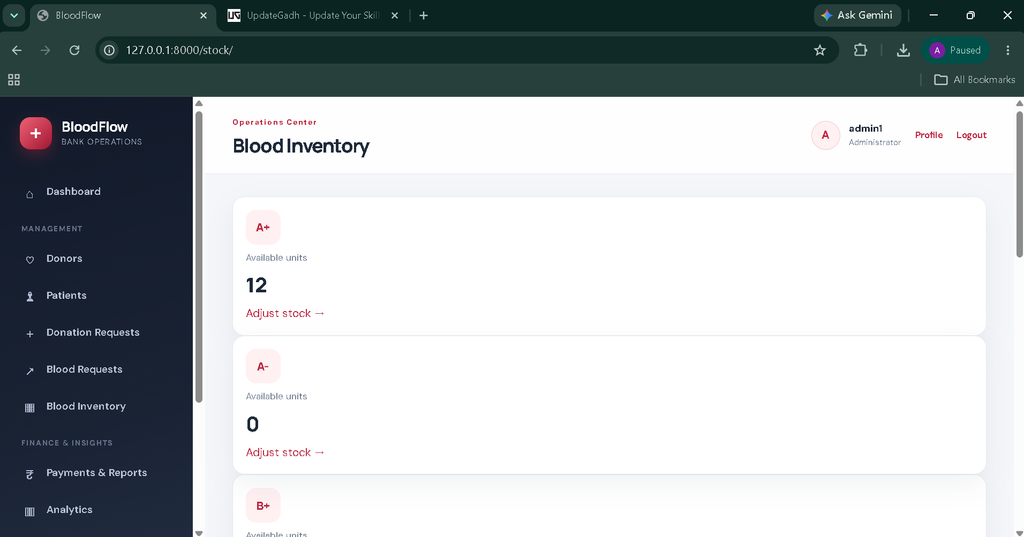Screen dimensions: 1024x537
Task: Open the Profile link
Action: coord(929,135)
